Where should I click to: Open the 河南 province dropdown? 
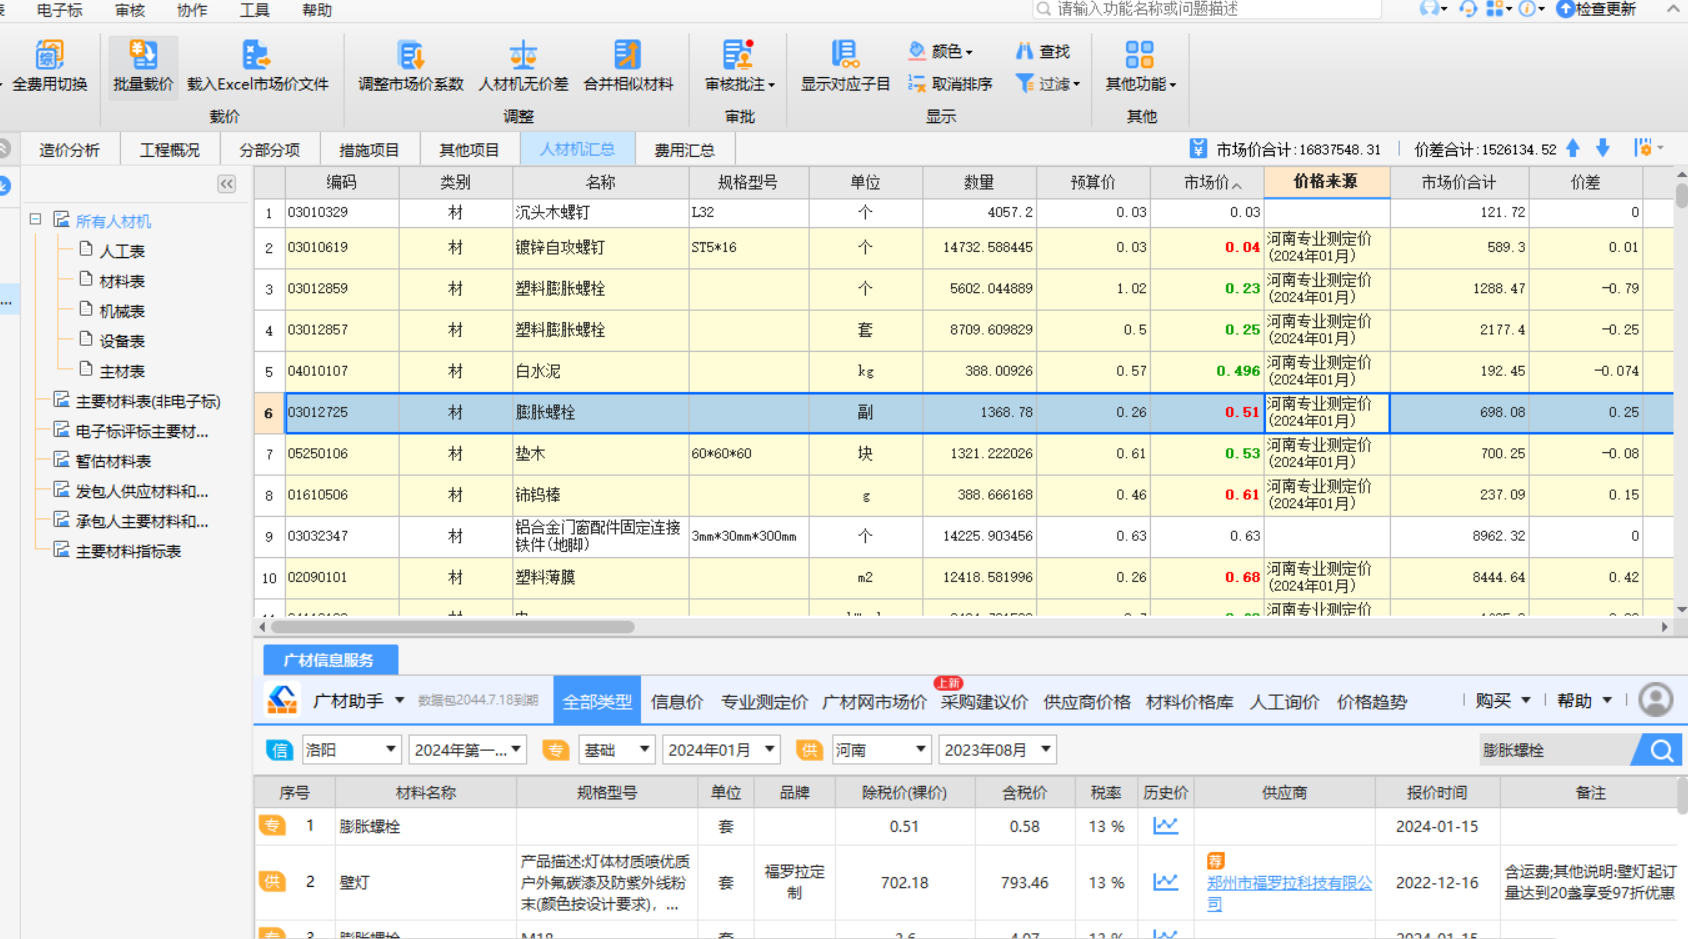(x=881, y=750)
